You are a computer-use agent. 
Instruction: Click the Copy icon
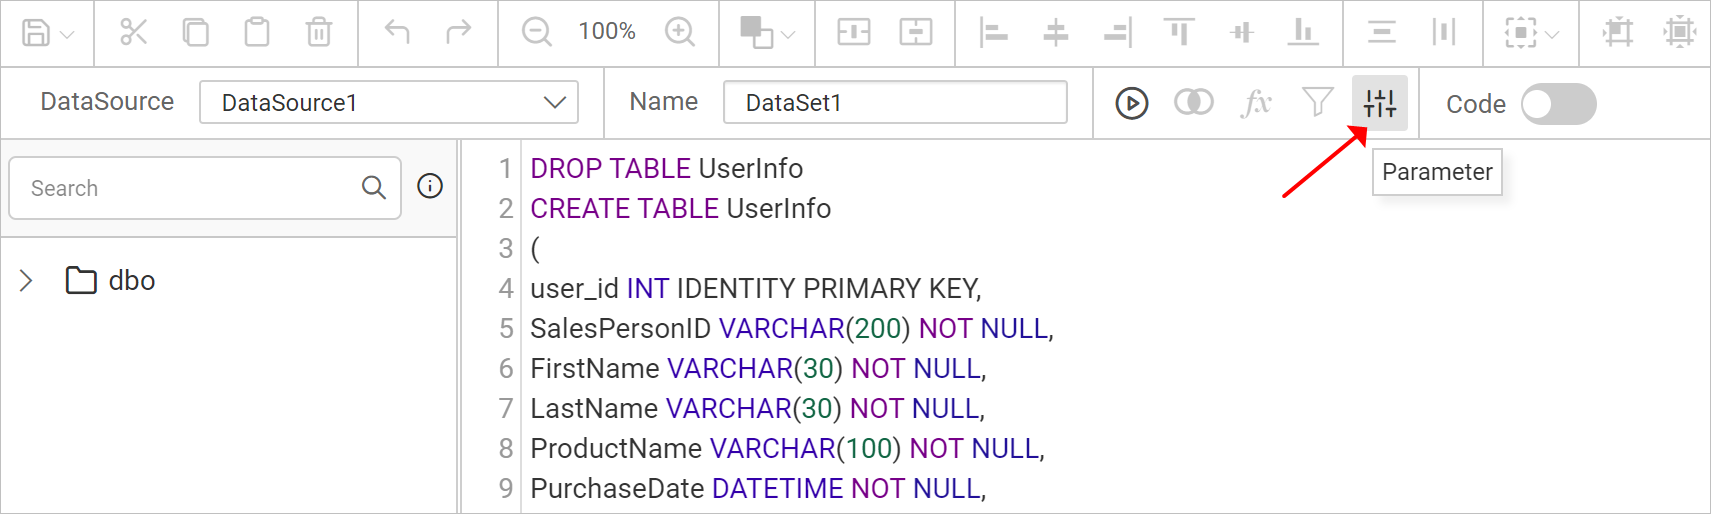(x=195, y=32)
